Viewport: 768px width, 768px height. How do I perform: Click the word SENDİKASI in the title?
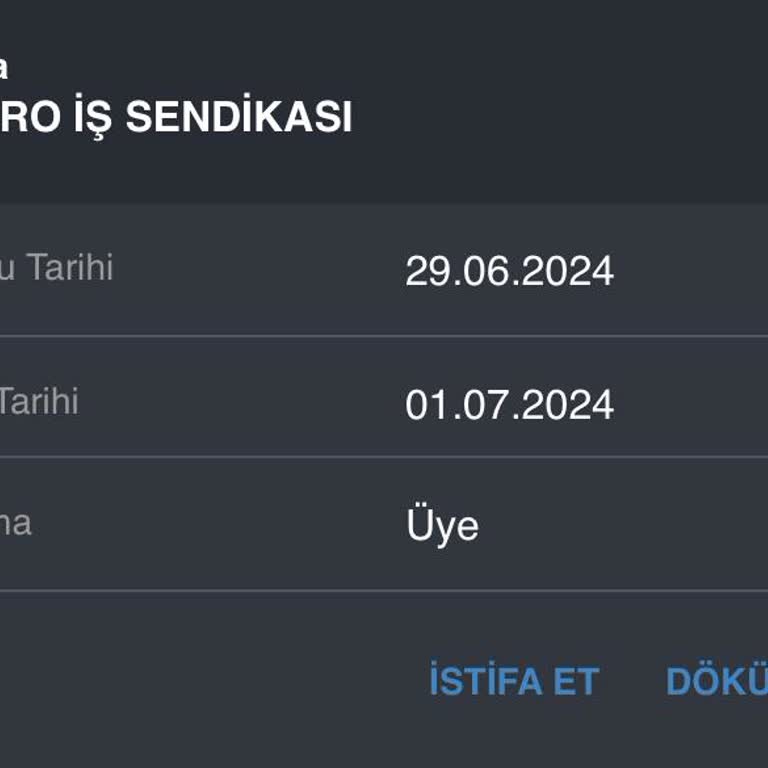pos(238,118)
